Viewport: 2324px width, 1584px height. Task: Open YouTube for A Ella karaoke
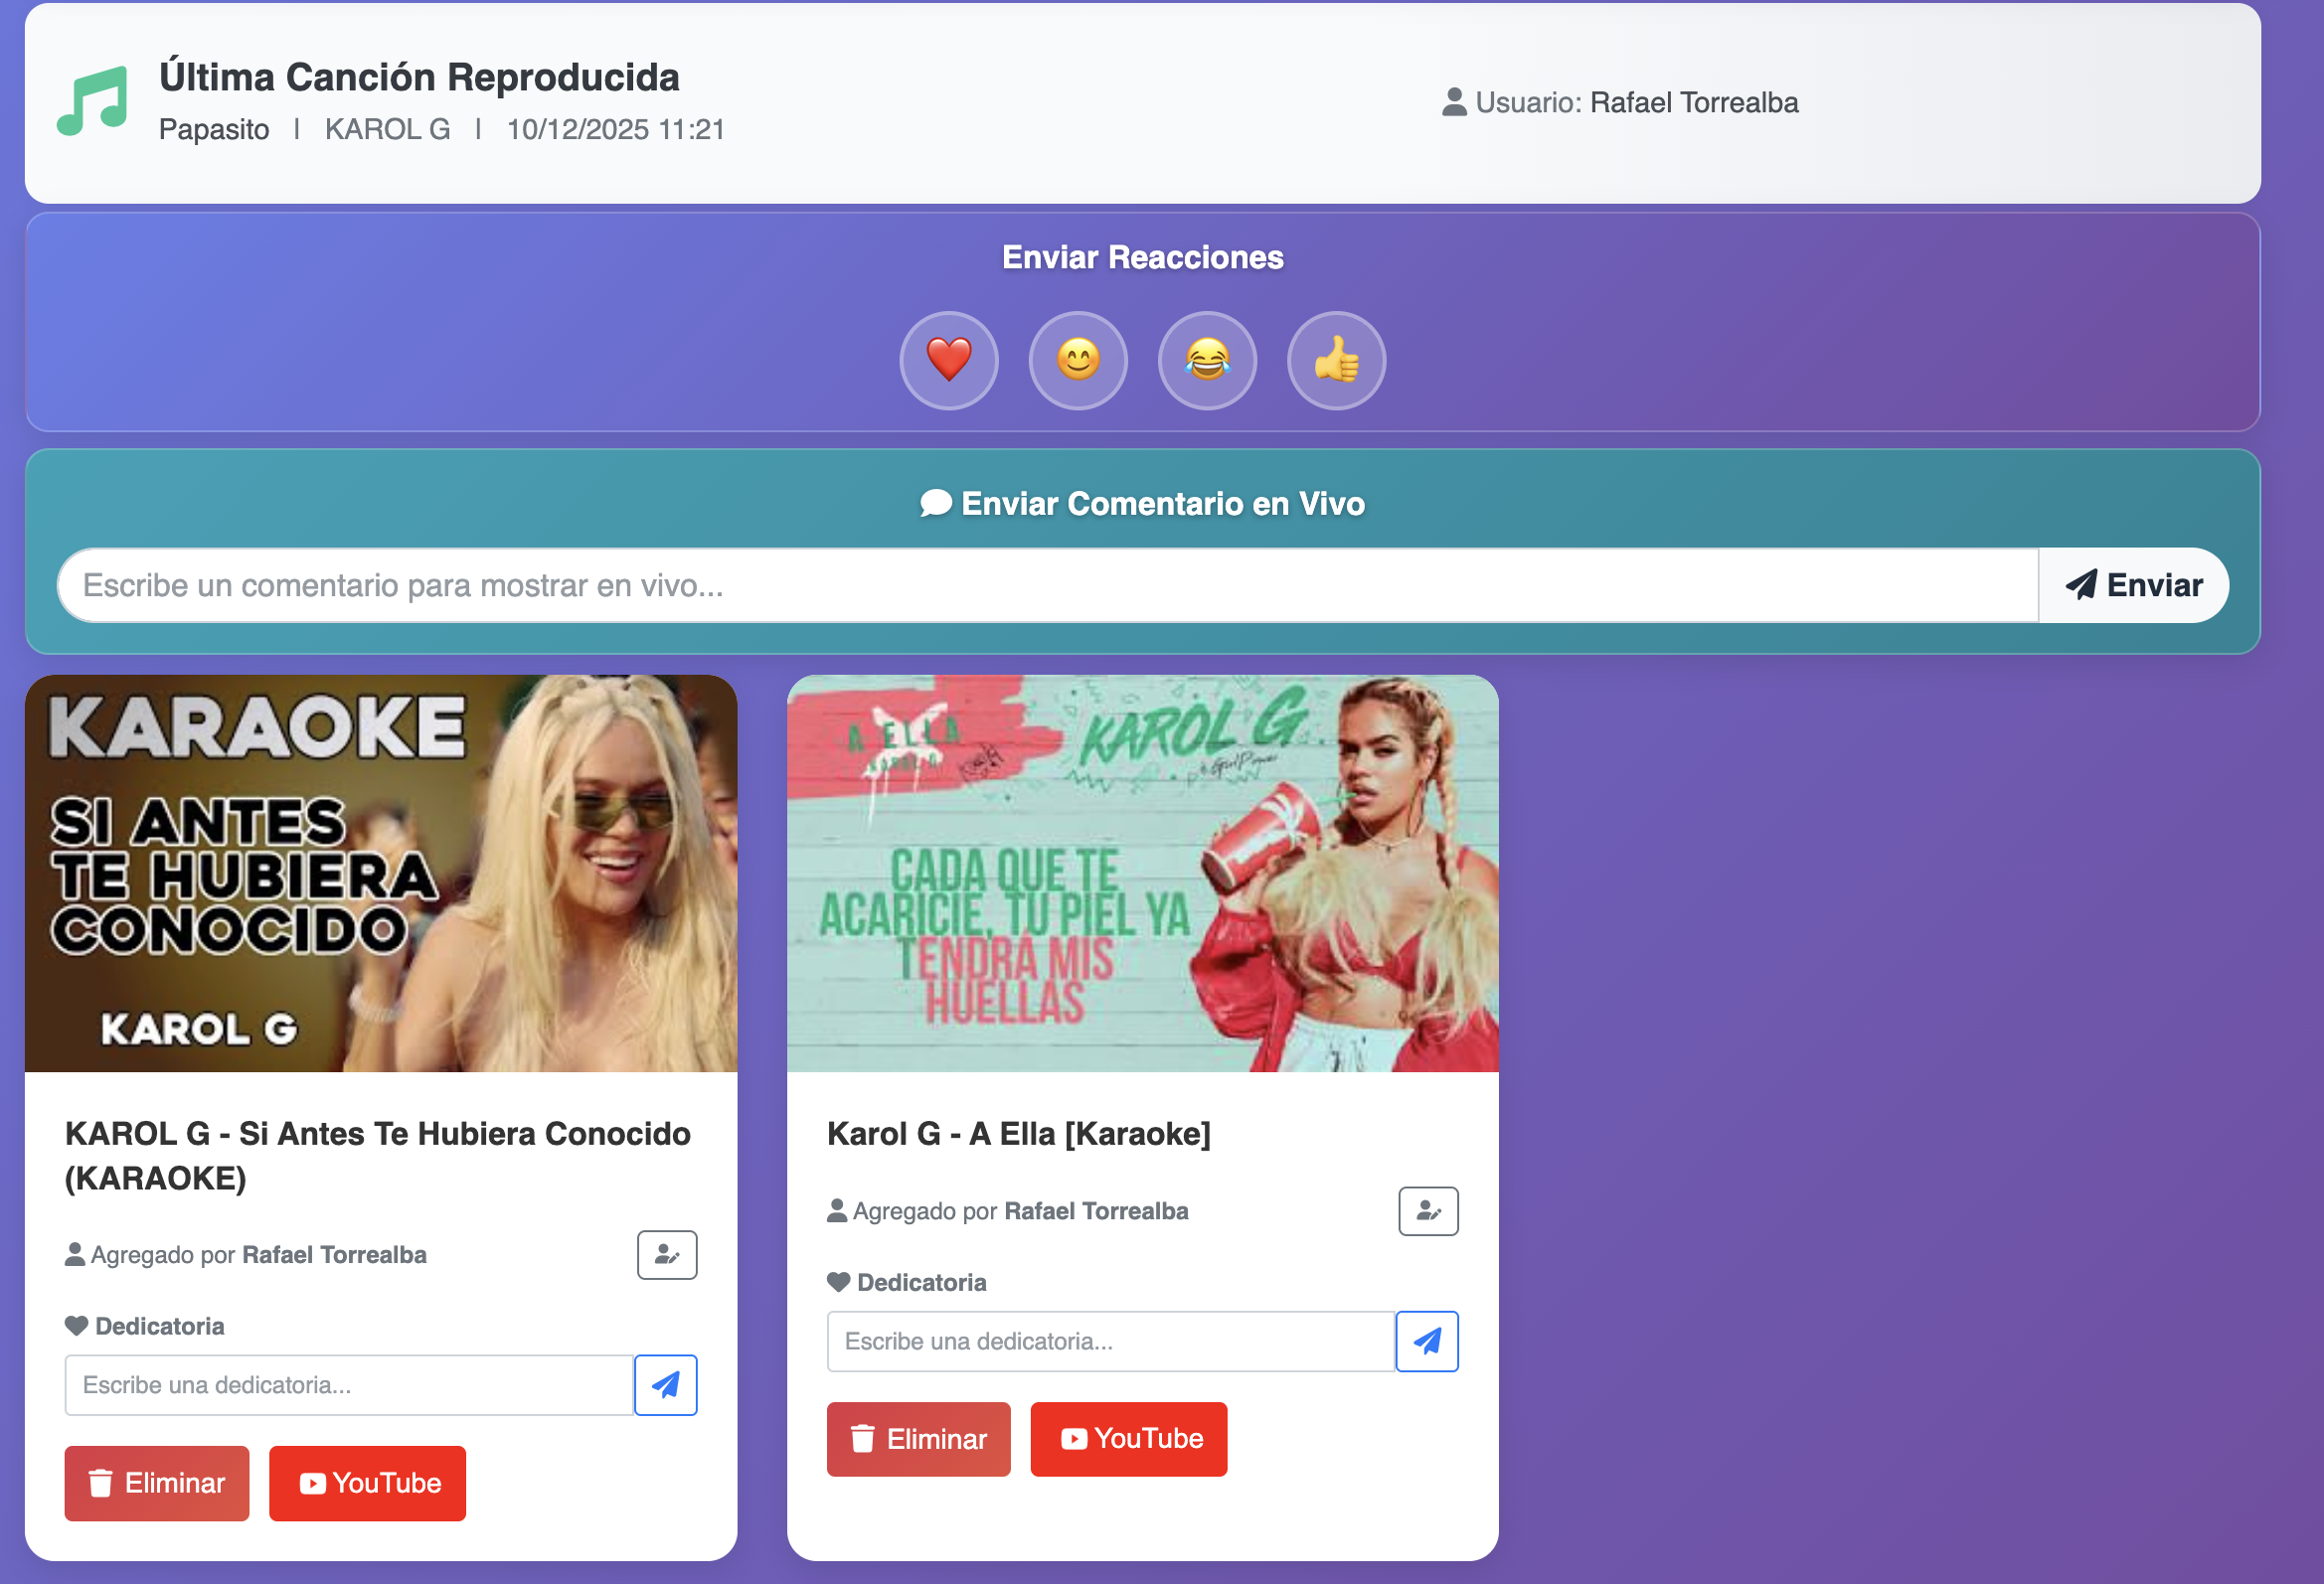pos(1128,1438)
